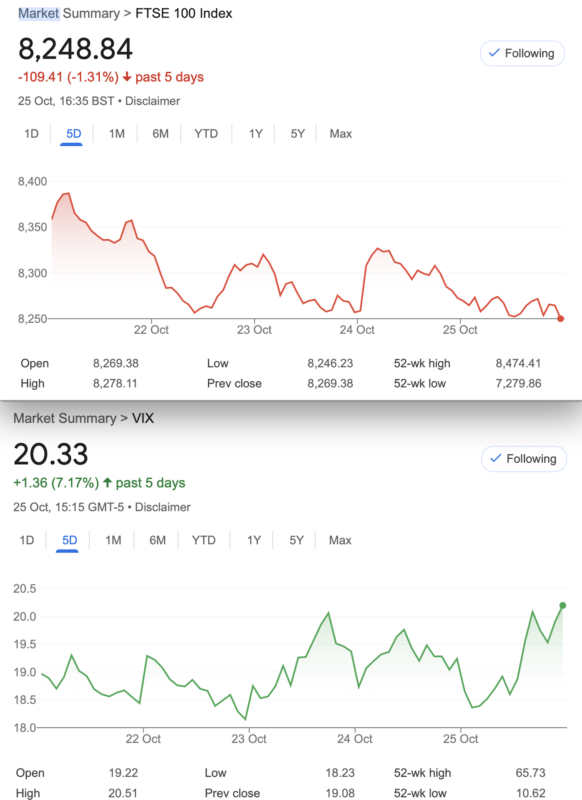This screenshot has width=582, height=800.
Task: Toggle Following button on FTSE 100 Index
Action: pyautogui.click(x=522, y=53)
